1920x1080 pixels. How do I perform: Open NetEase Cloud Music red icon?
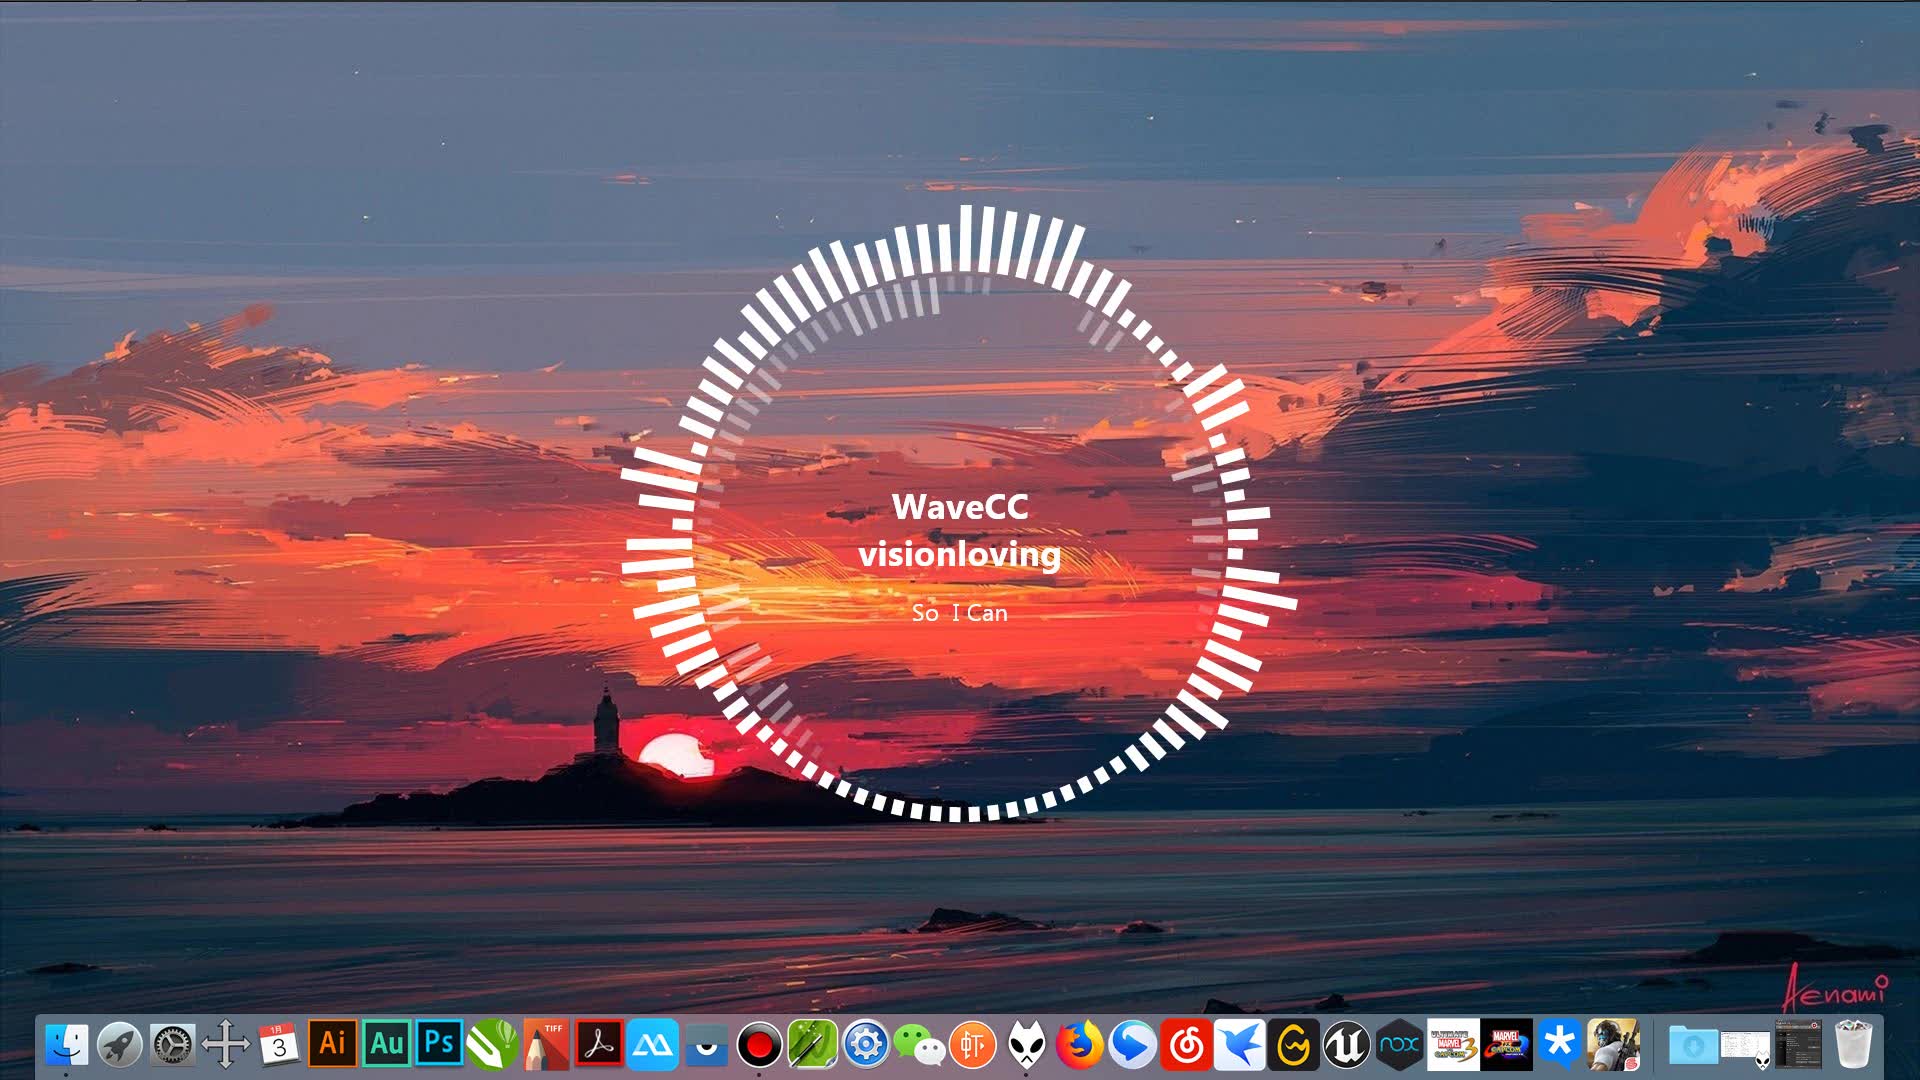point(1186,1046)
